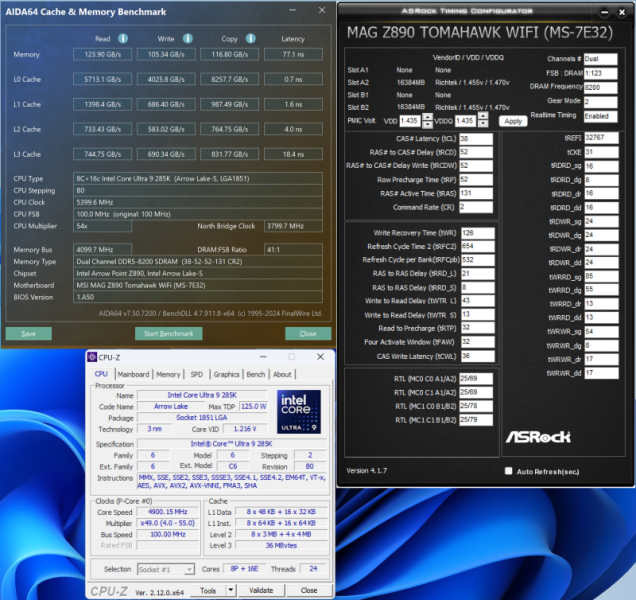Click the Copy info icon in AIDA64
This screenshot has height=600, width=636.
click(251, 39)
